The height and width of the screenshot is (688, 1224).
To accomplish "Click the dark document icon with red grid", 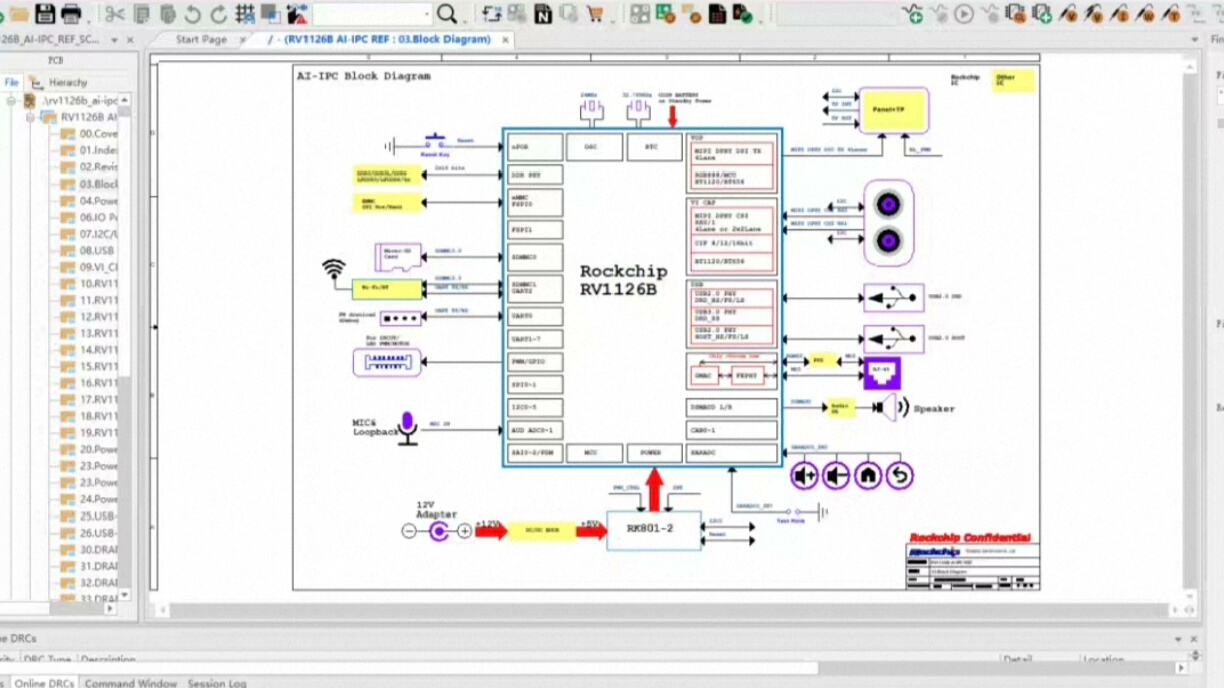I will 718,14.
